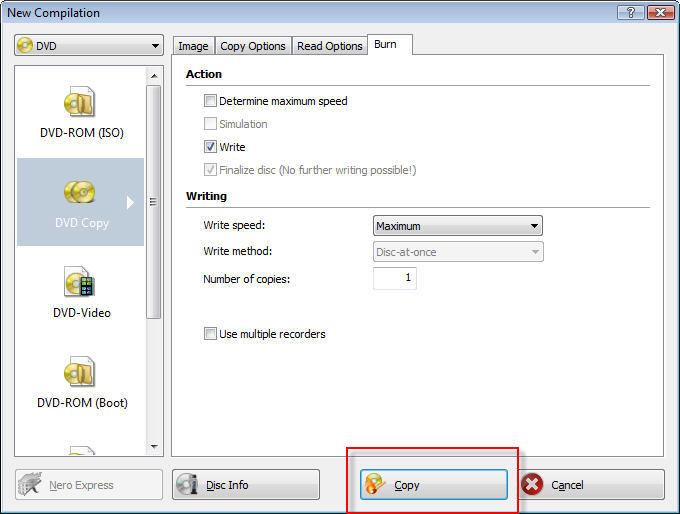Click the "Write speed:" label
Viewport: 680px width, 514px height.
click(234, 226)
